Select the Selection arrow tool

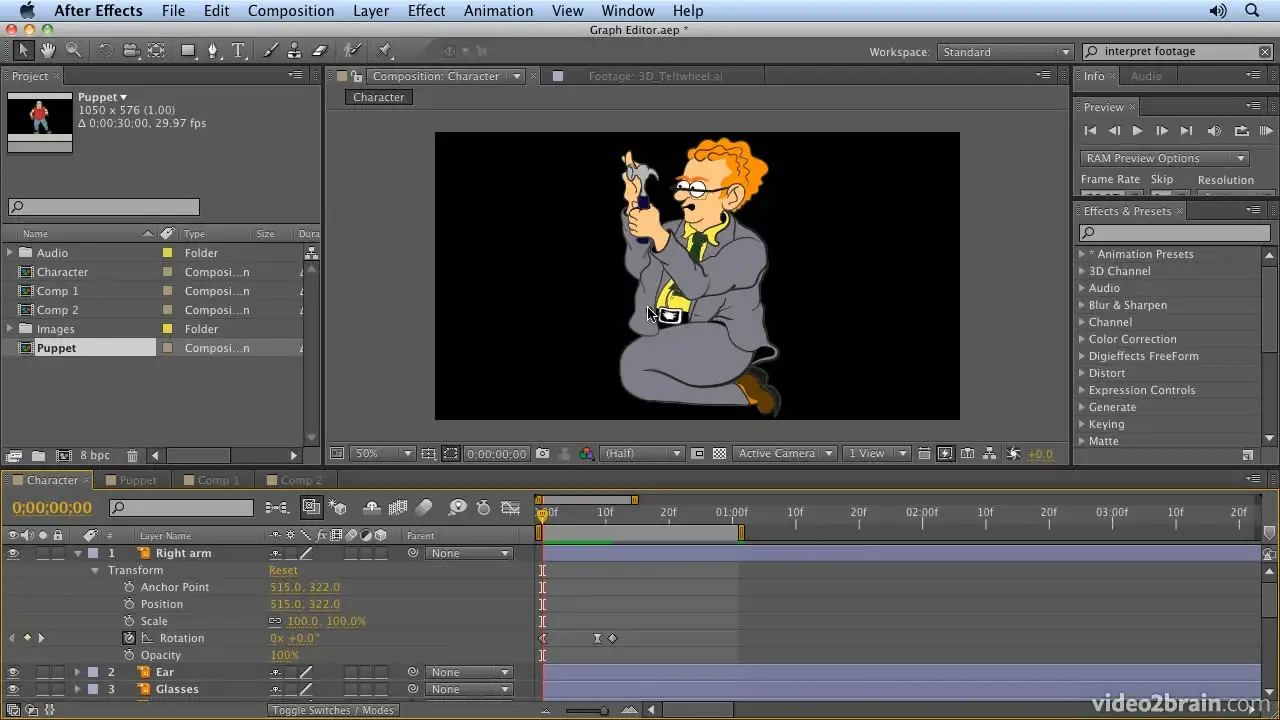pyautogui.click(x=24, y=50)
